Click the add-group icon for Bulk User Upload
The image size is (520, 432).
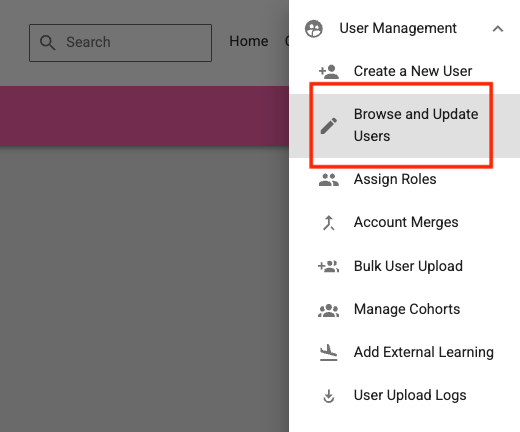click(x=329, y=266)
